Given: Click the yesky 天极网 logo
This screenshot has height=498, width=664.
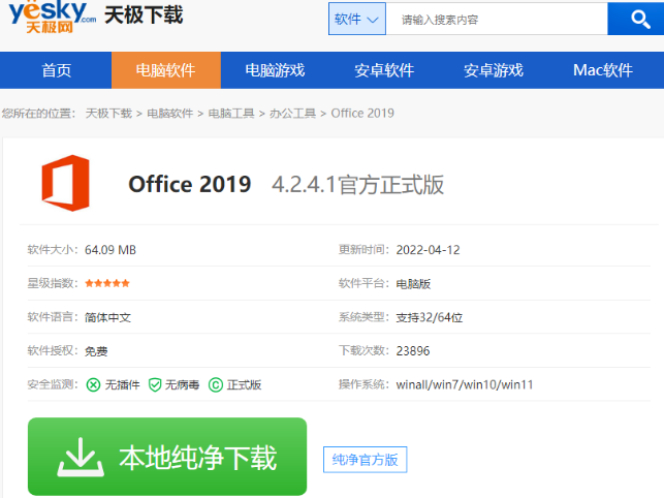Looking at the screenshot, I should click(53, 17).
